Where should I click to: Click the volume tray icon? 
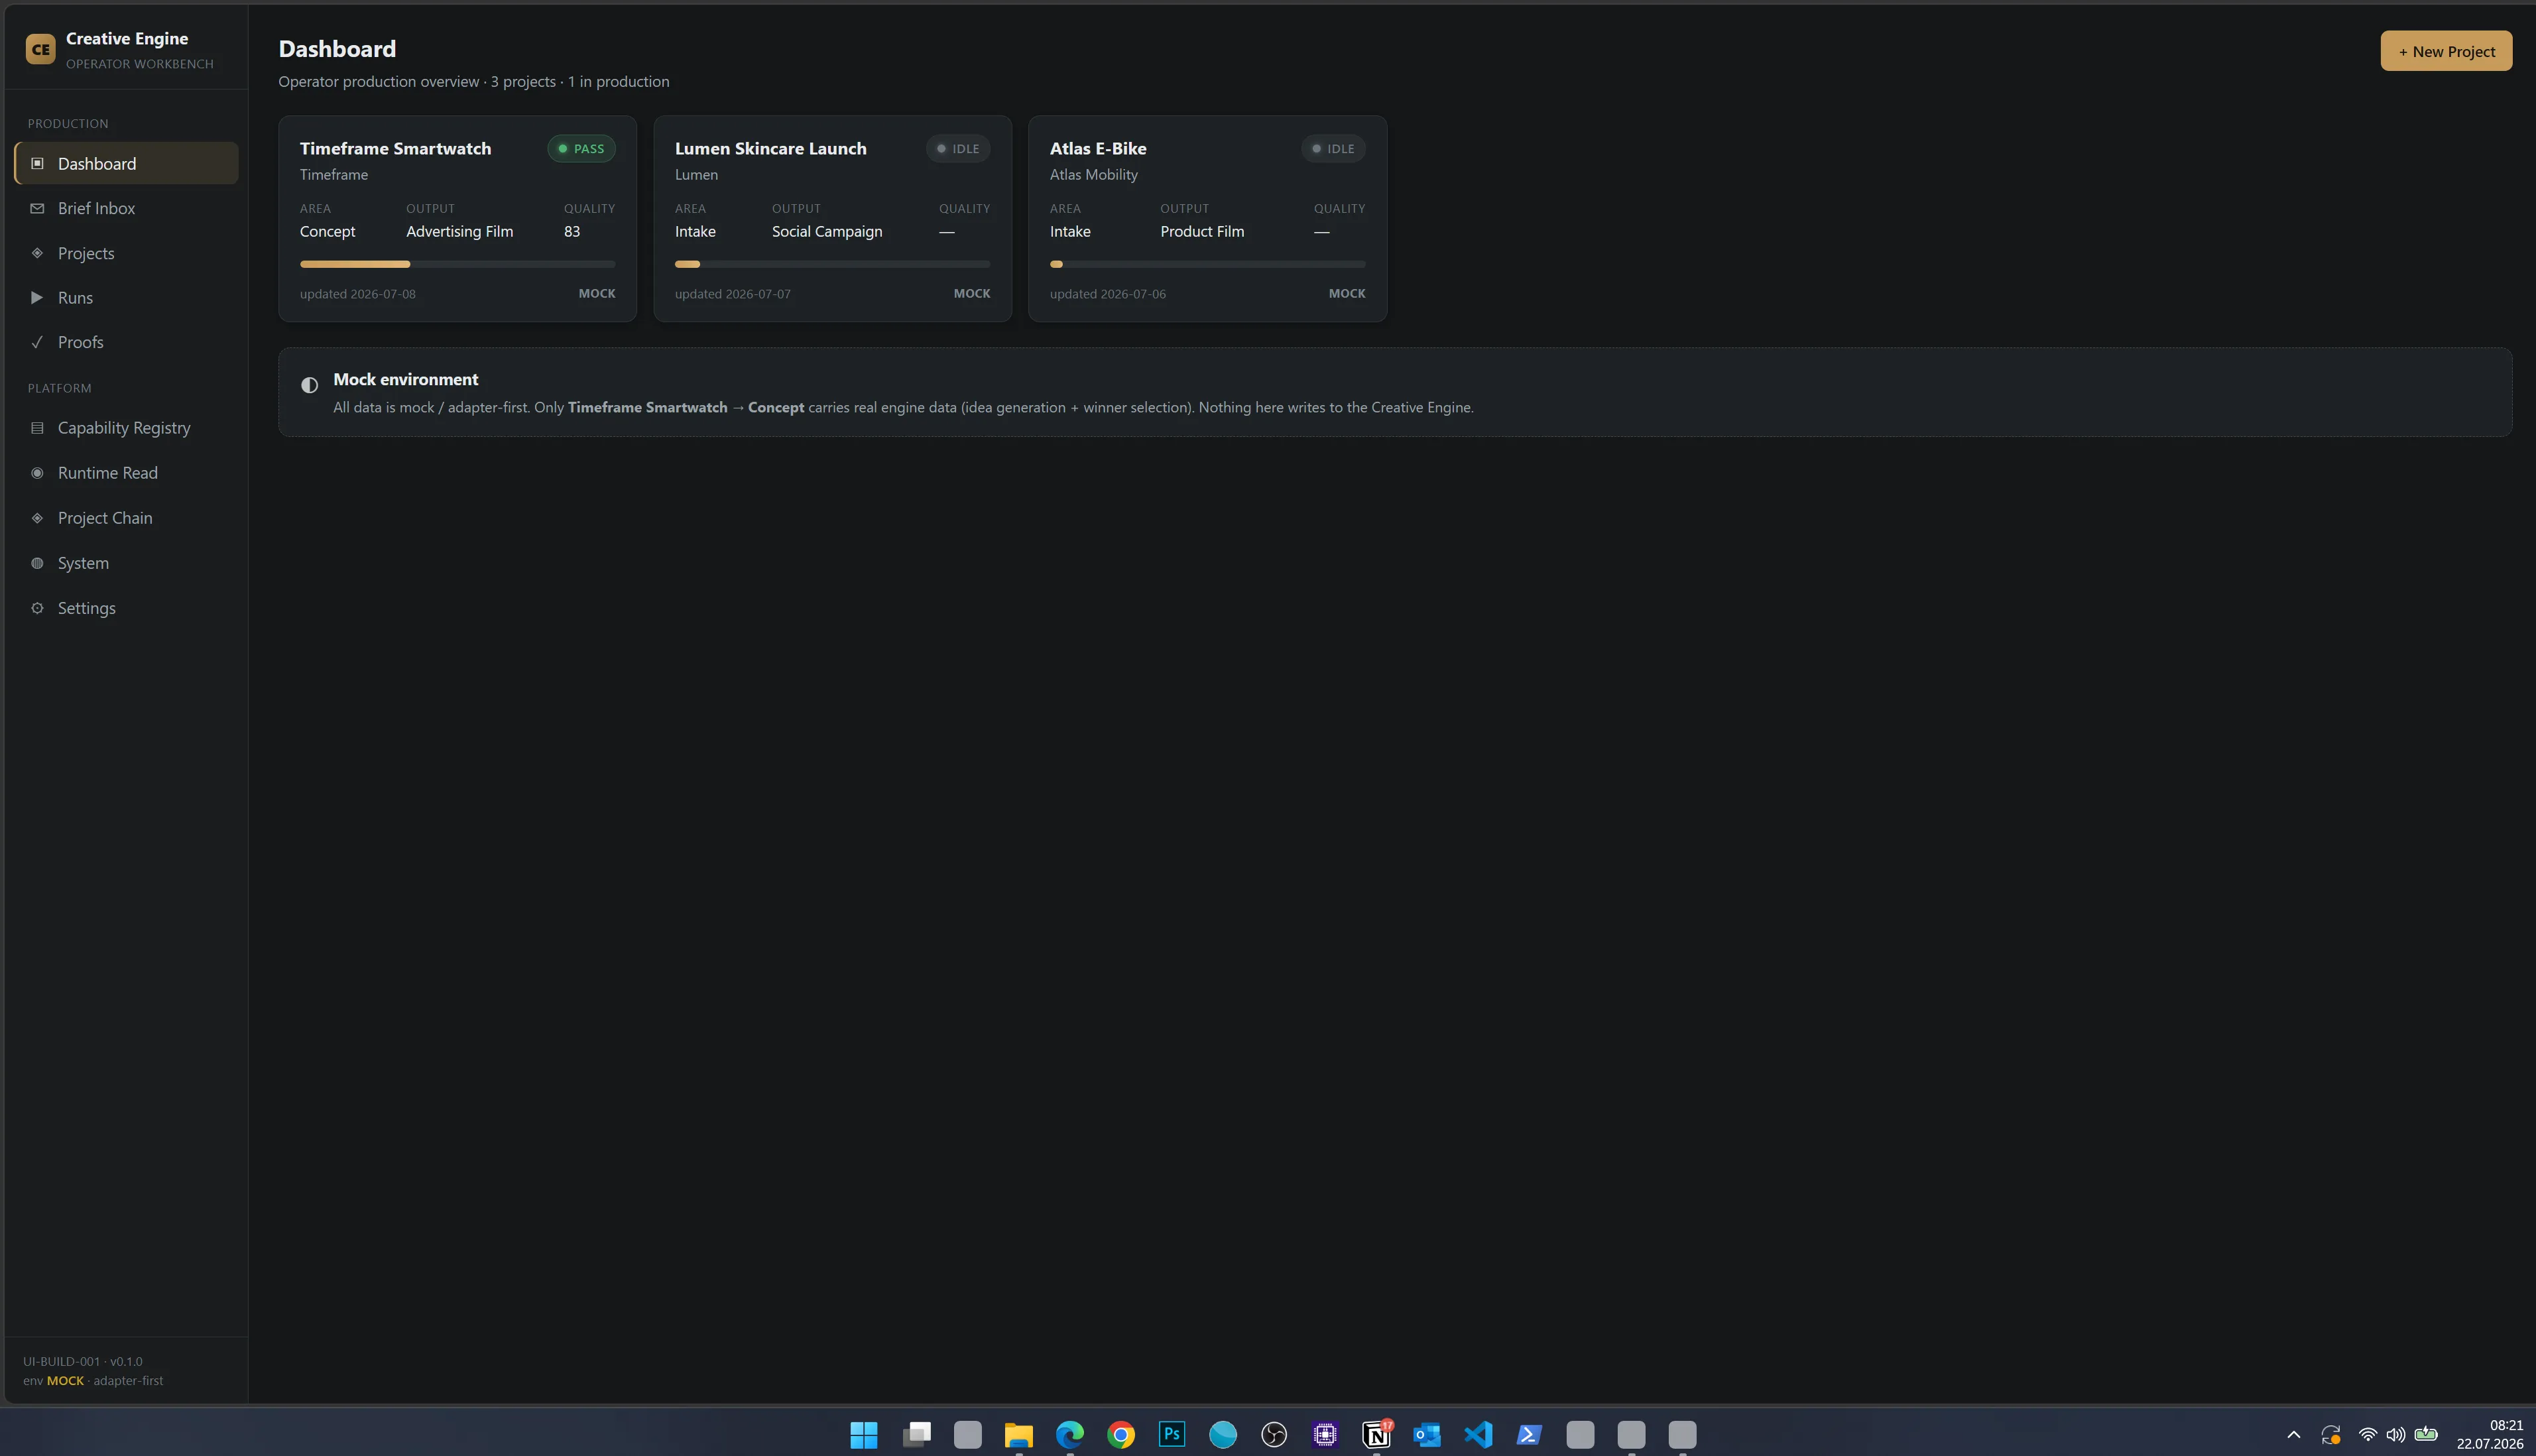2396,1435
